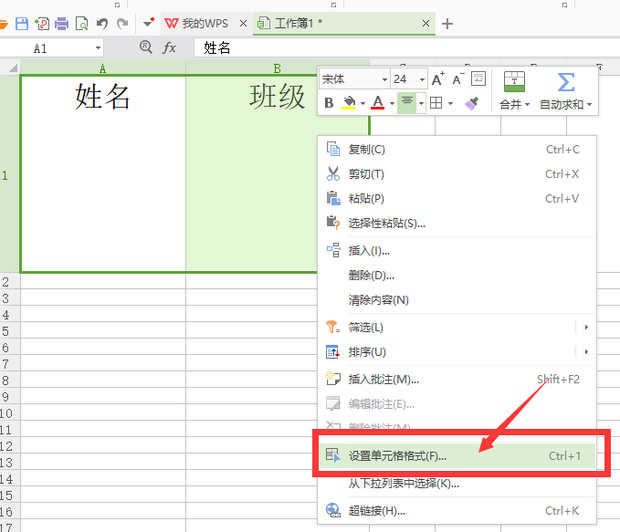
Task: Click cell A1 containing 姓名
Action: (x=103, y=173)
